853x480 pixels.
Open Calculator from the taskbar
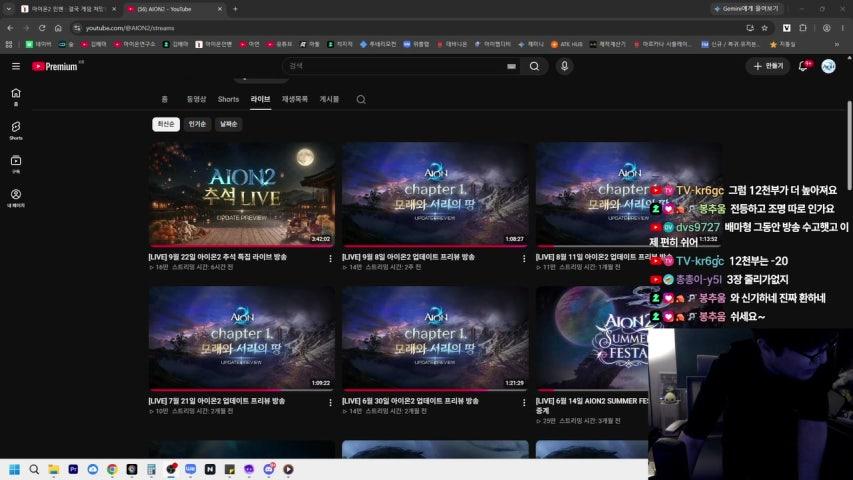coord(151,469)
